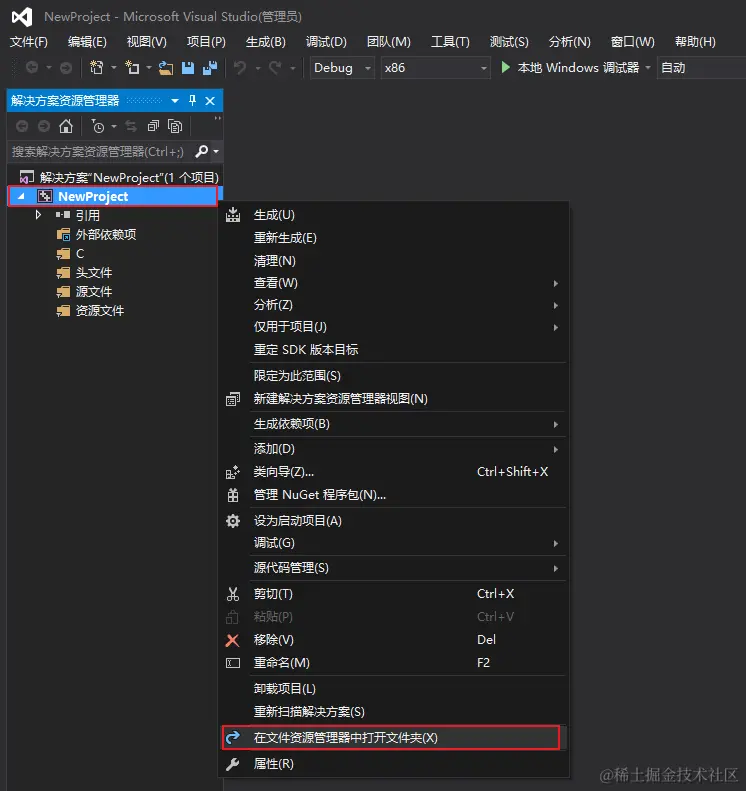Click the Save icon in toolbar
Image resolution: width=746 pixels, height=791 pixels.
pyautogui.click(x=188, y=68)
